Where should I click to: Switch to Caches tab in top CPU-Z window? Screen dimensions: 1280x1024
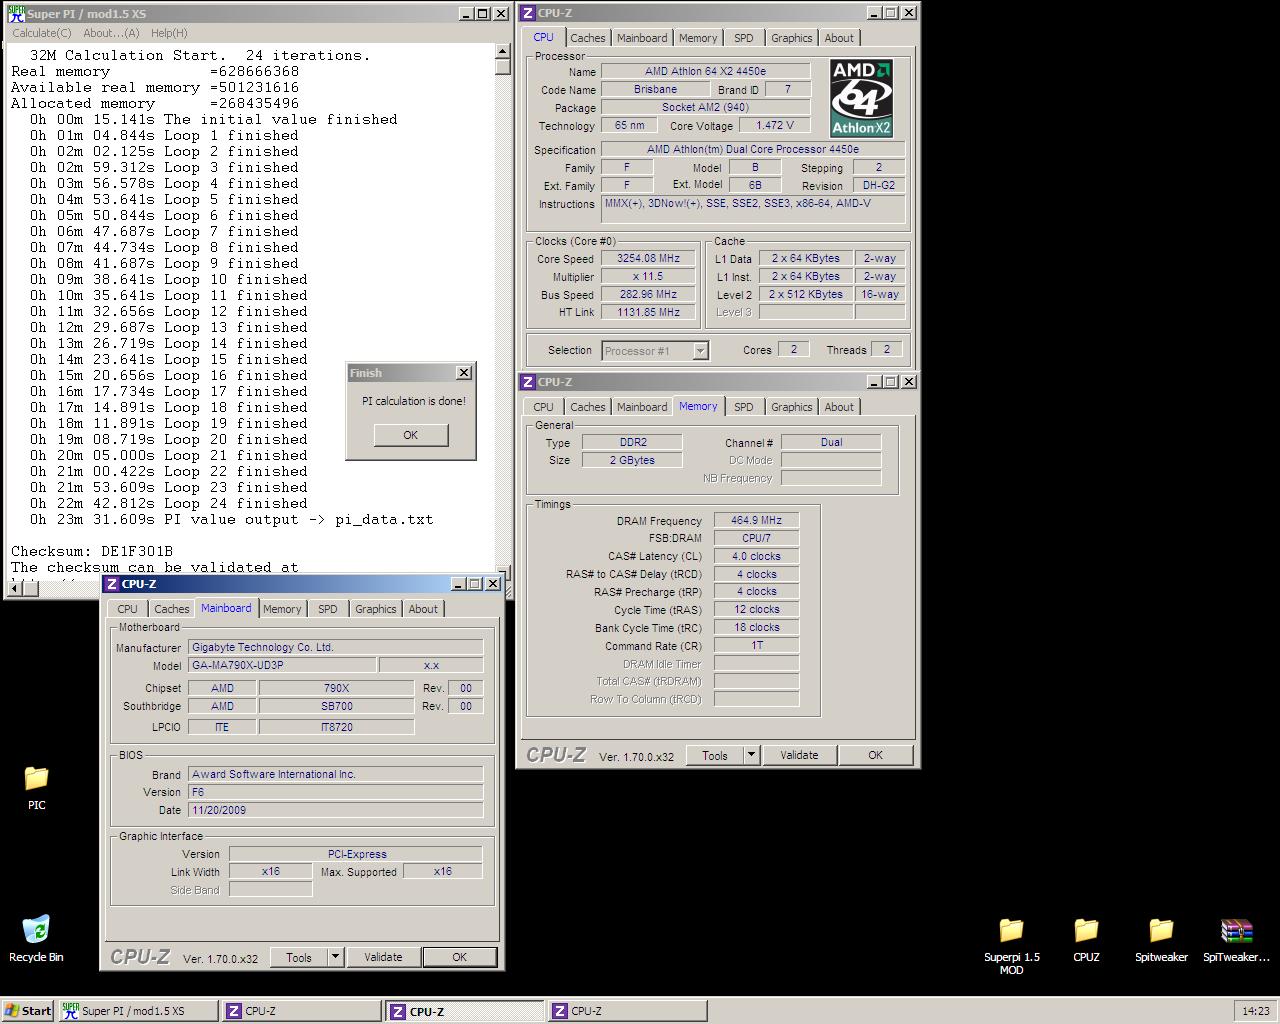[588, 38]
